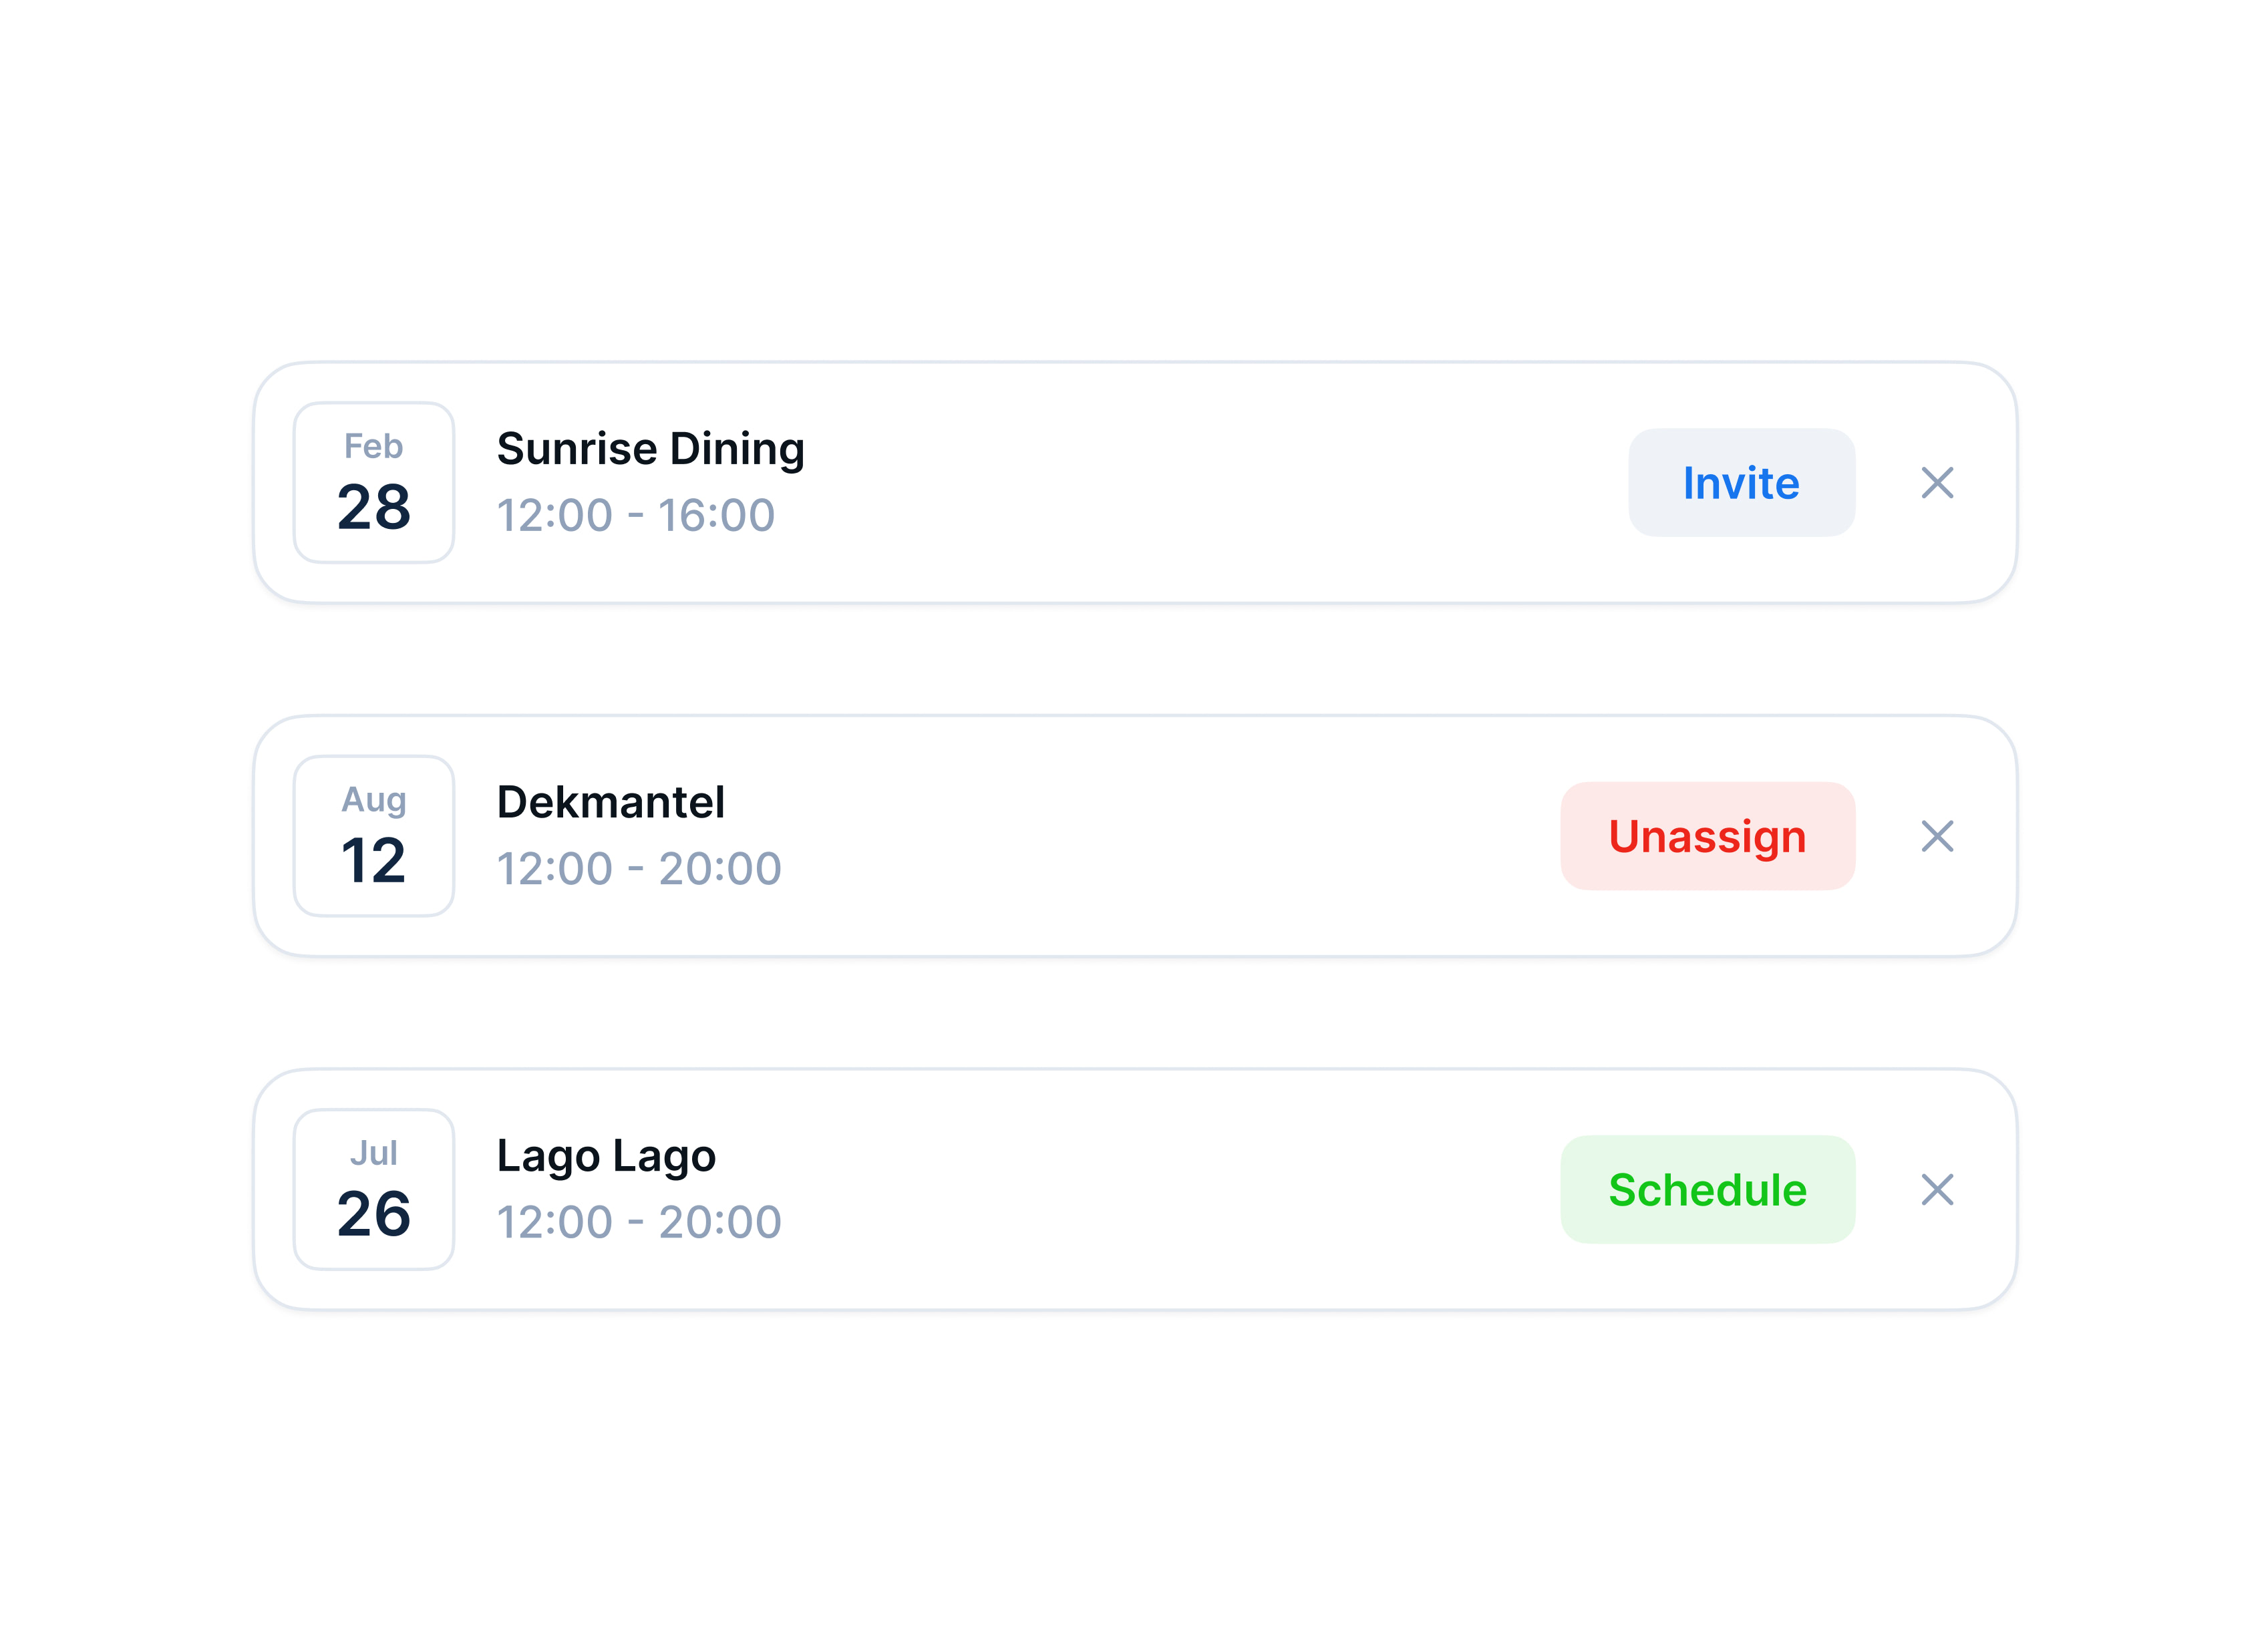Click the day number 12
Screen dimensions: 2268x1649
click(373, 861)
